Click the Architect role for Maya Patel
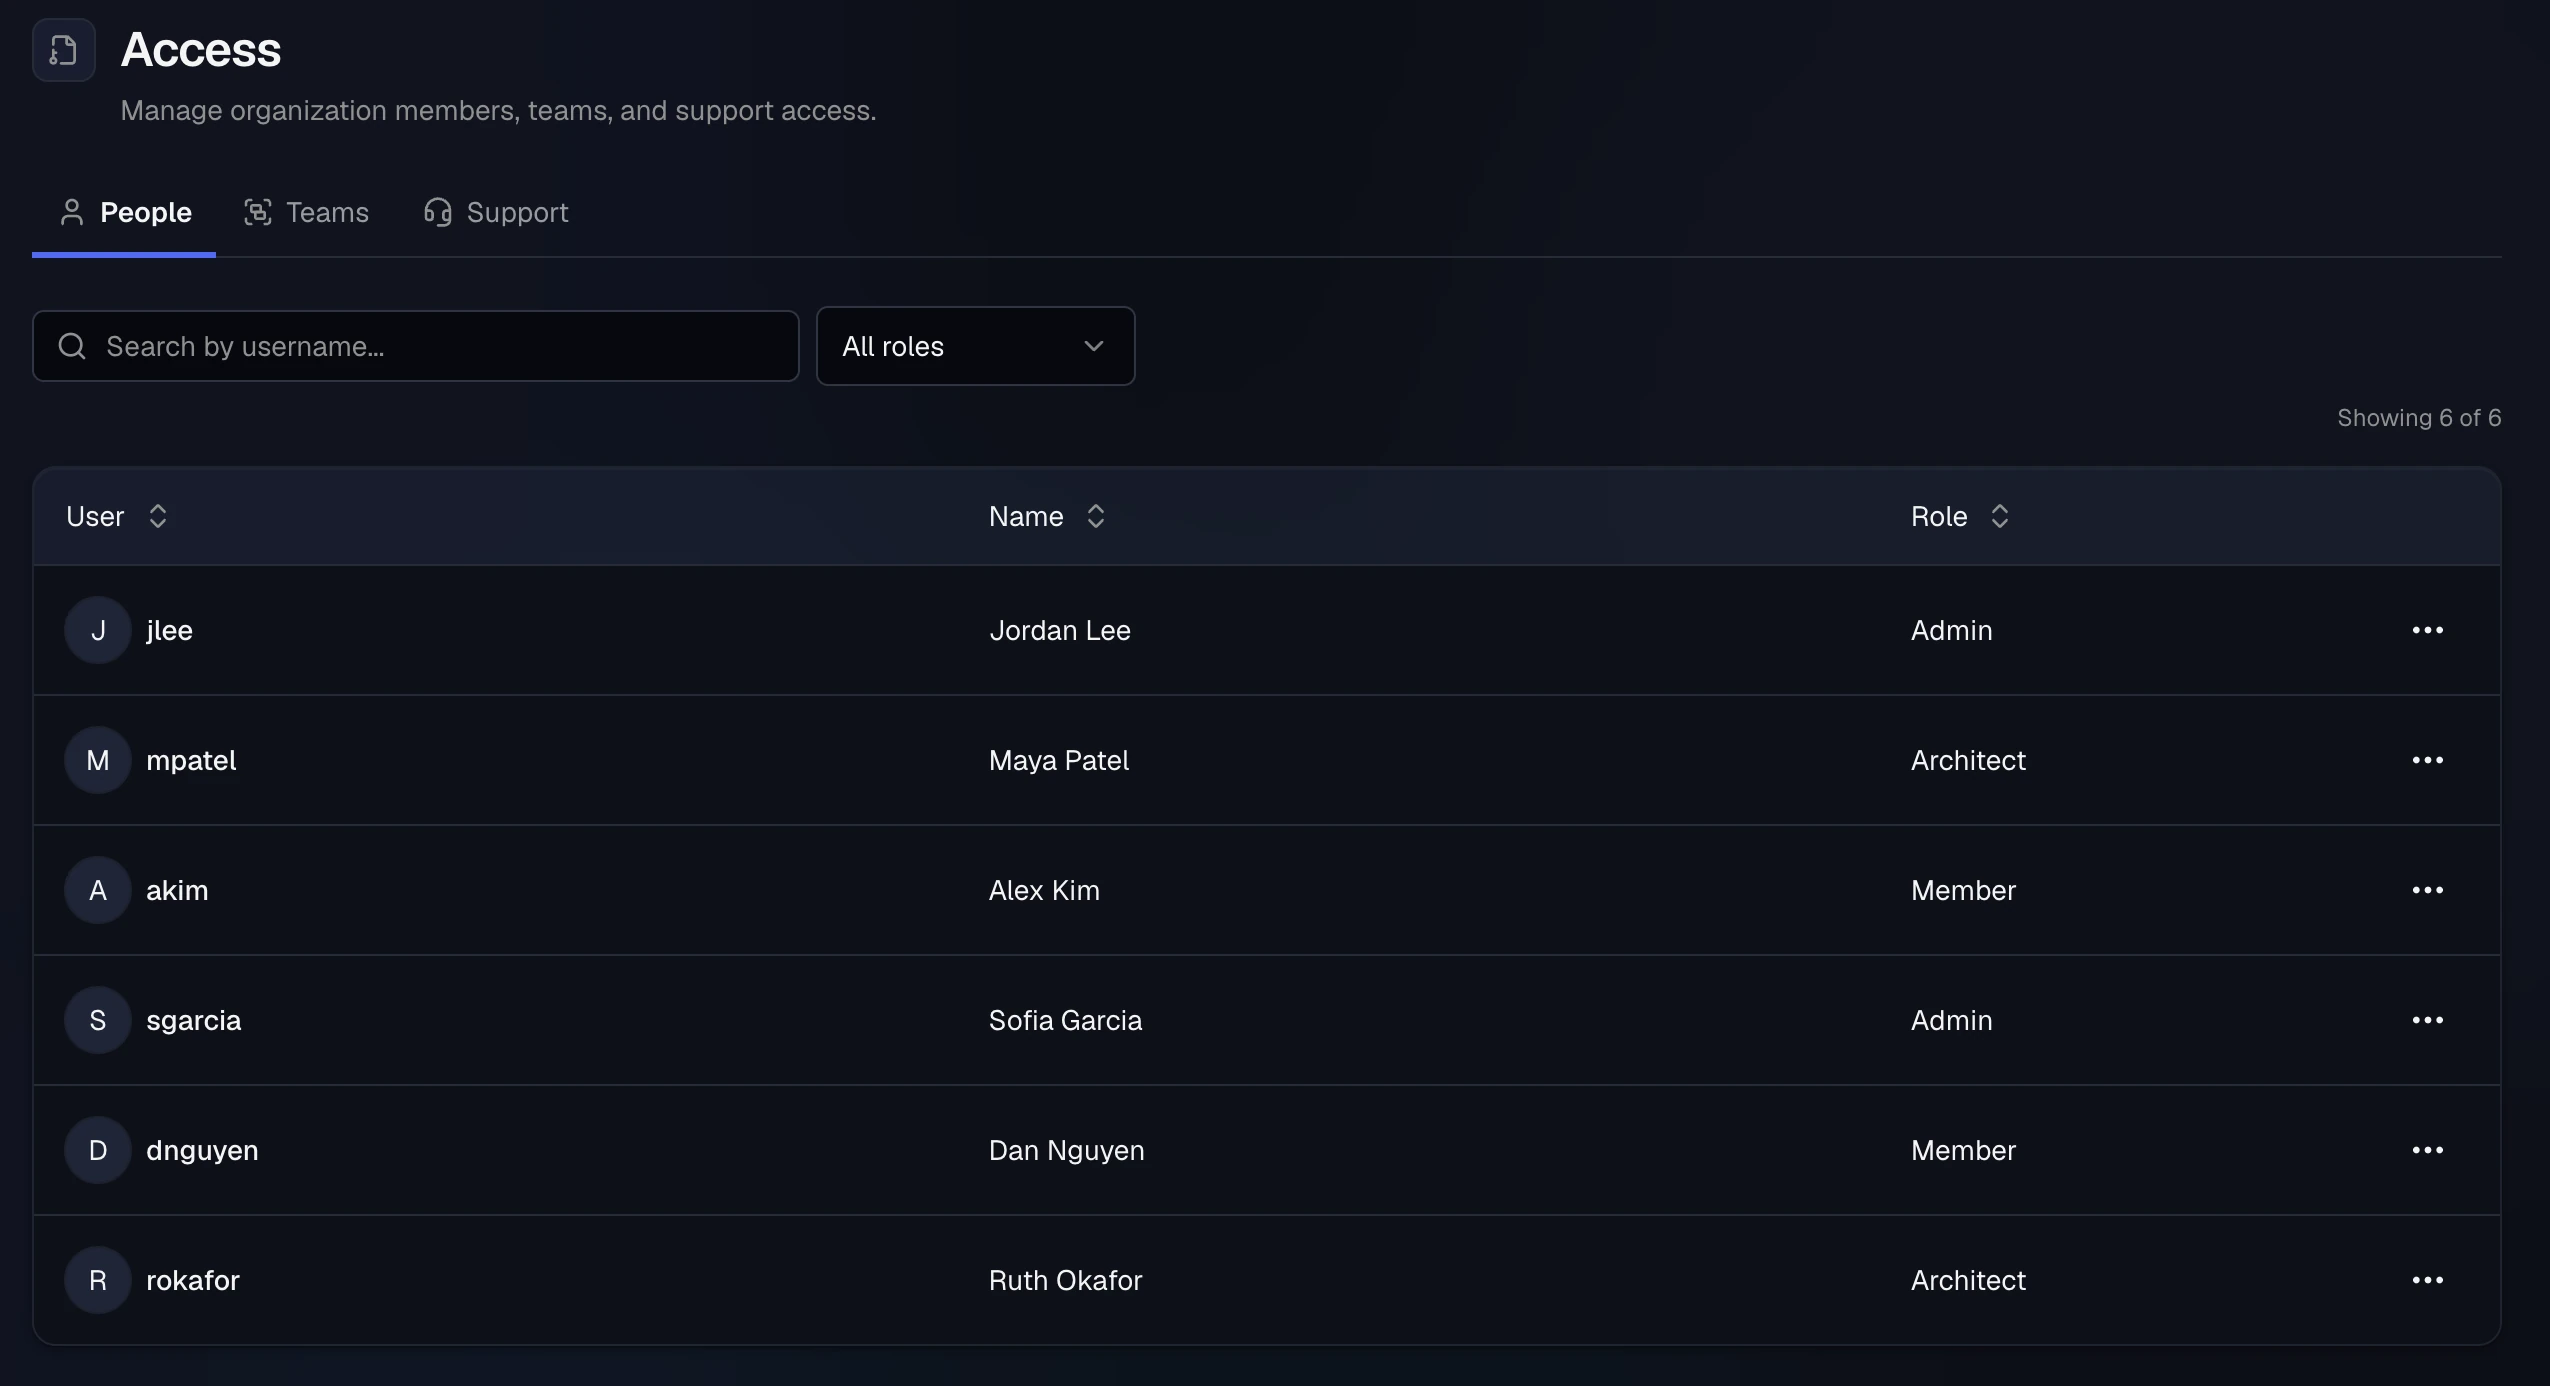Screen dimensions: 2550x1386 tap(1968, 760)
